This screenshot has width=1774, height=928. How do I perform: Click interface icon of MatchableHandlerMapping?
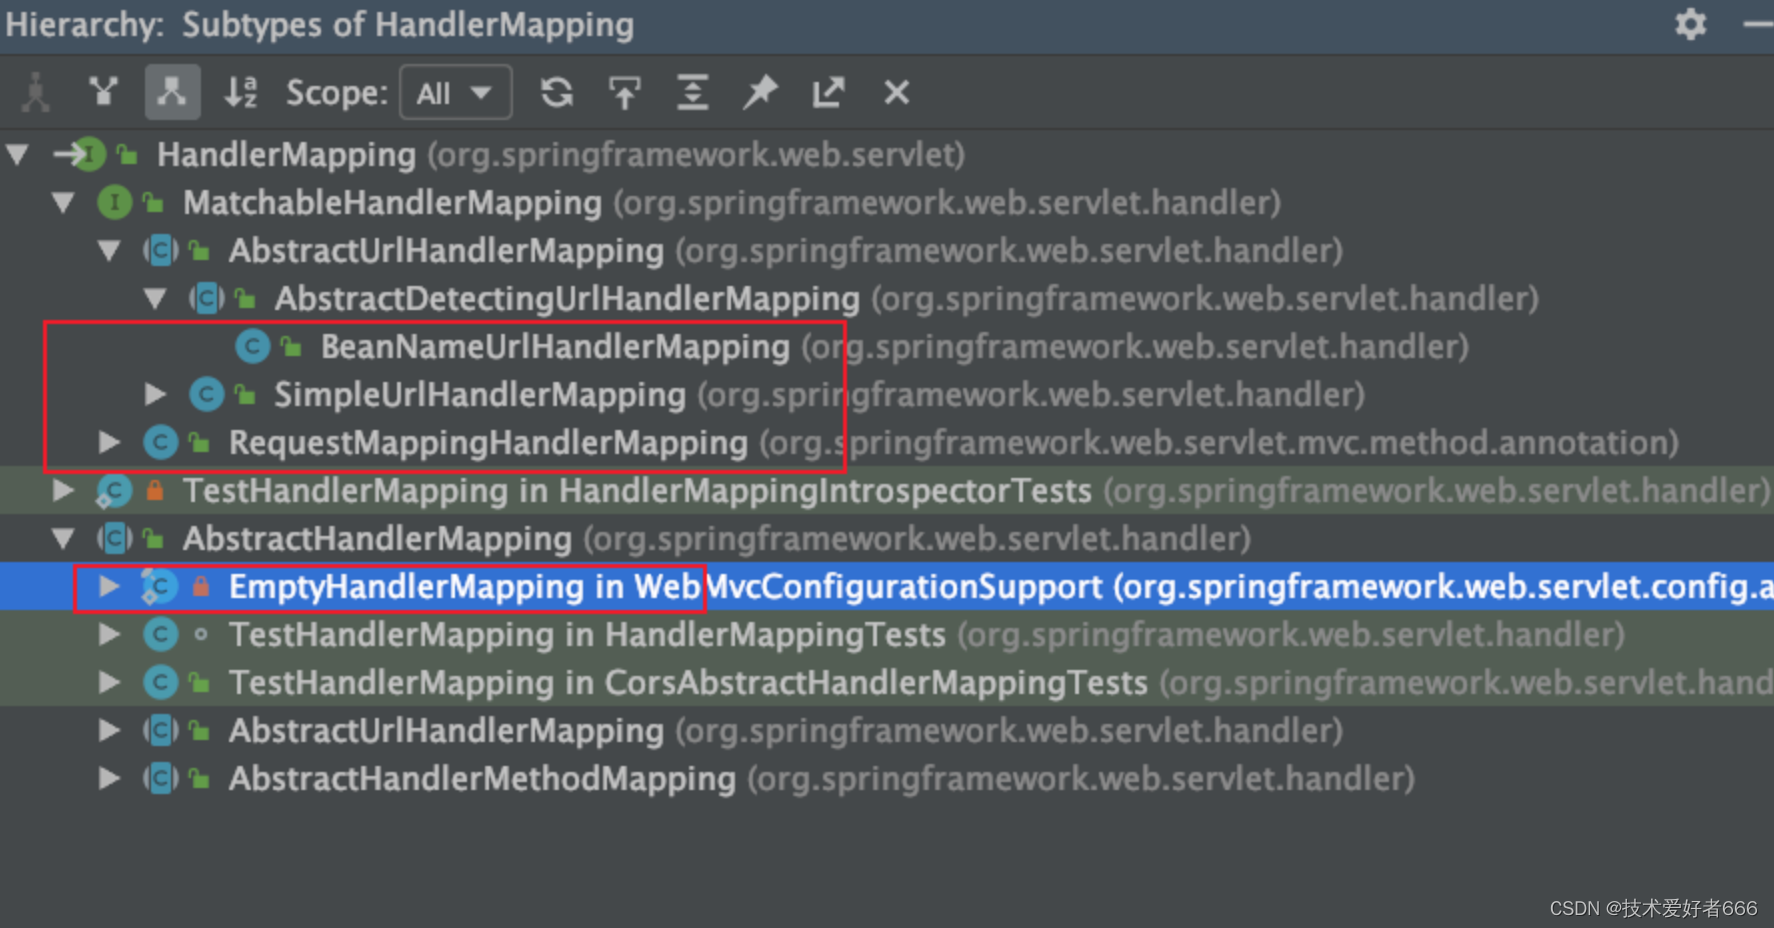tap(114, 203)
